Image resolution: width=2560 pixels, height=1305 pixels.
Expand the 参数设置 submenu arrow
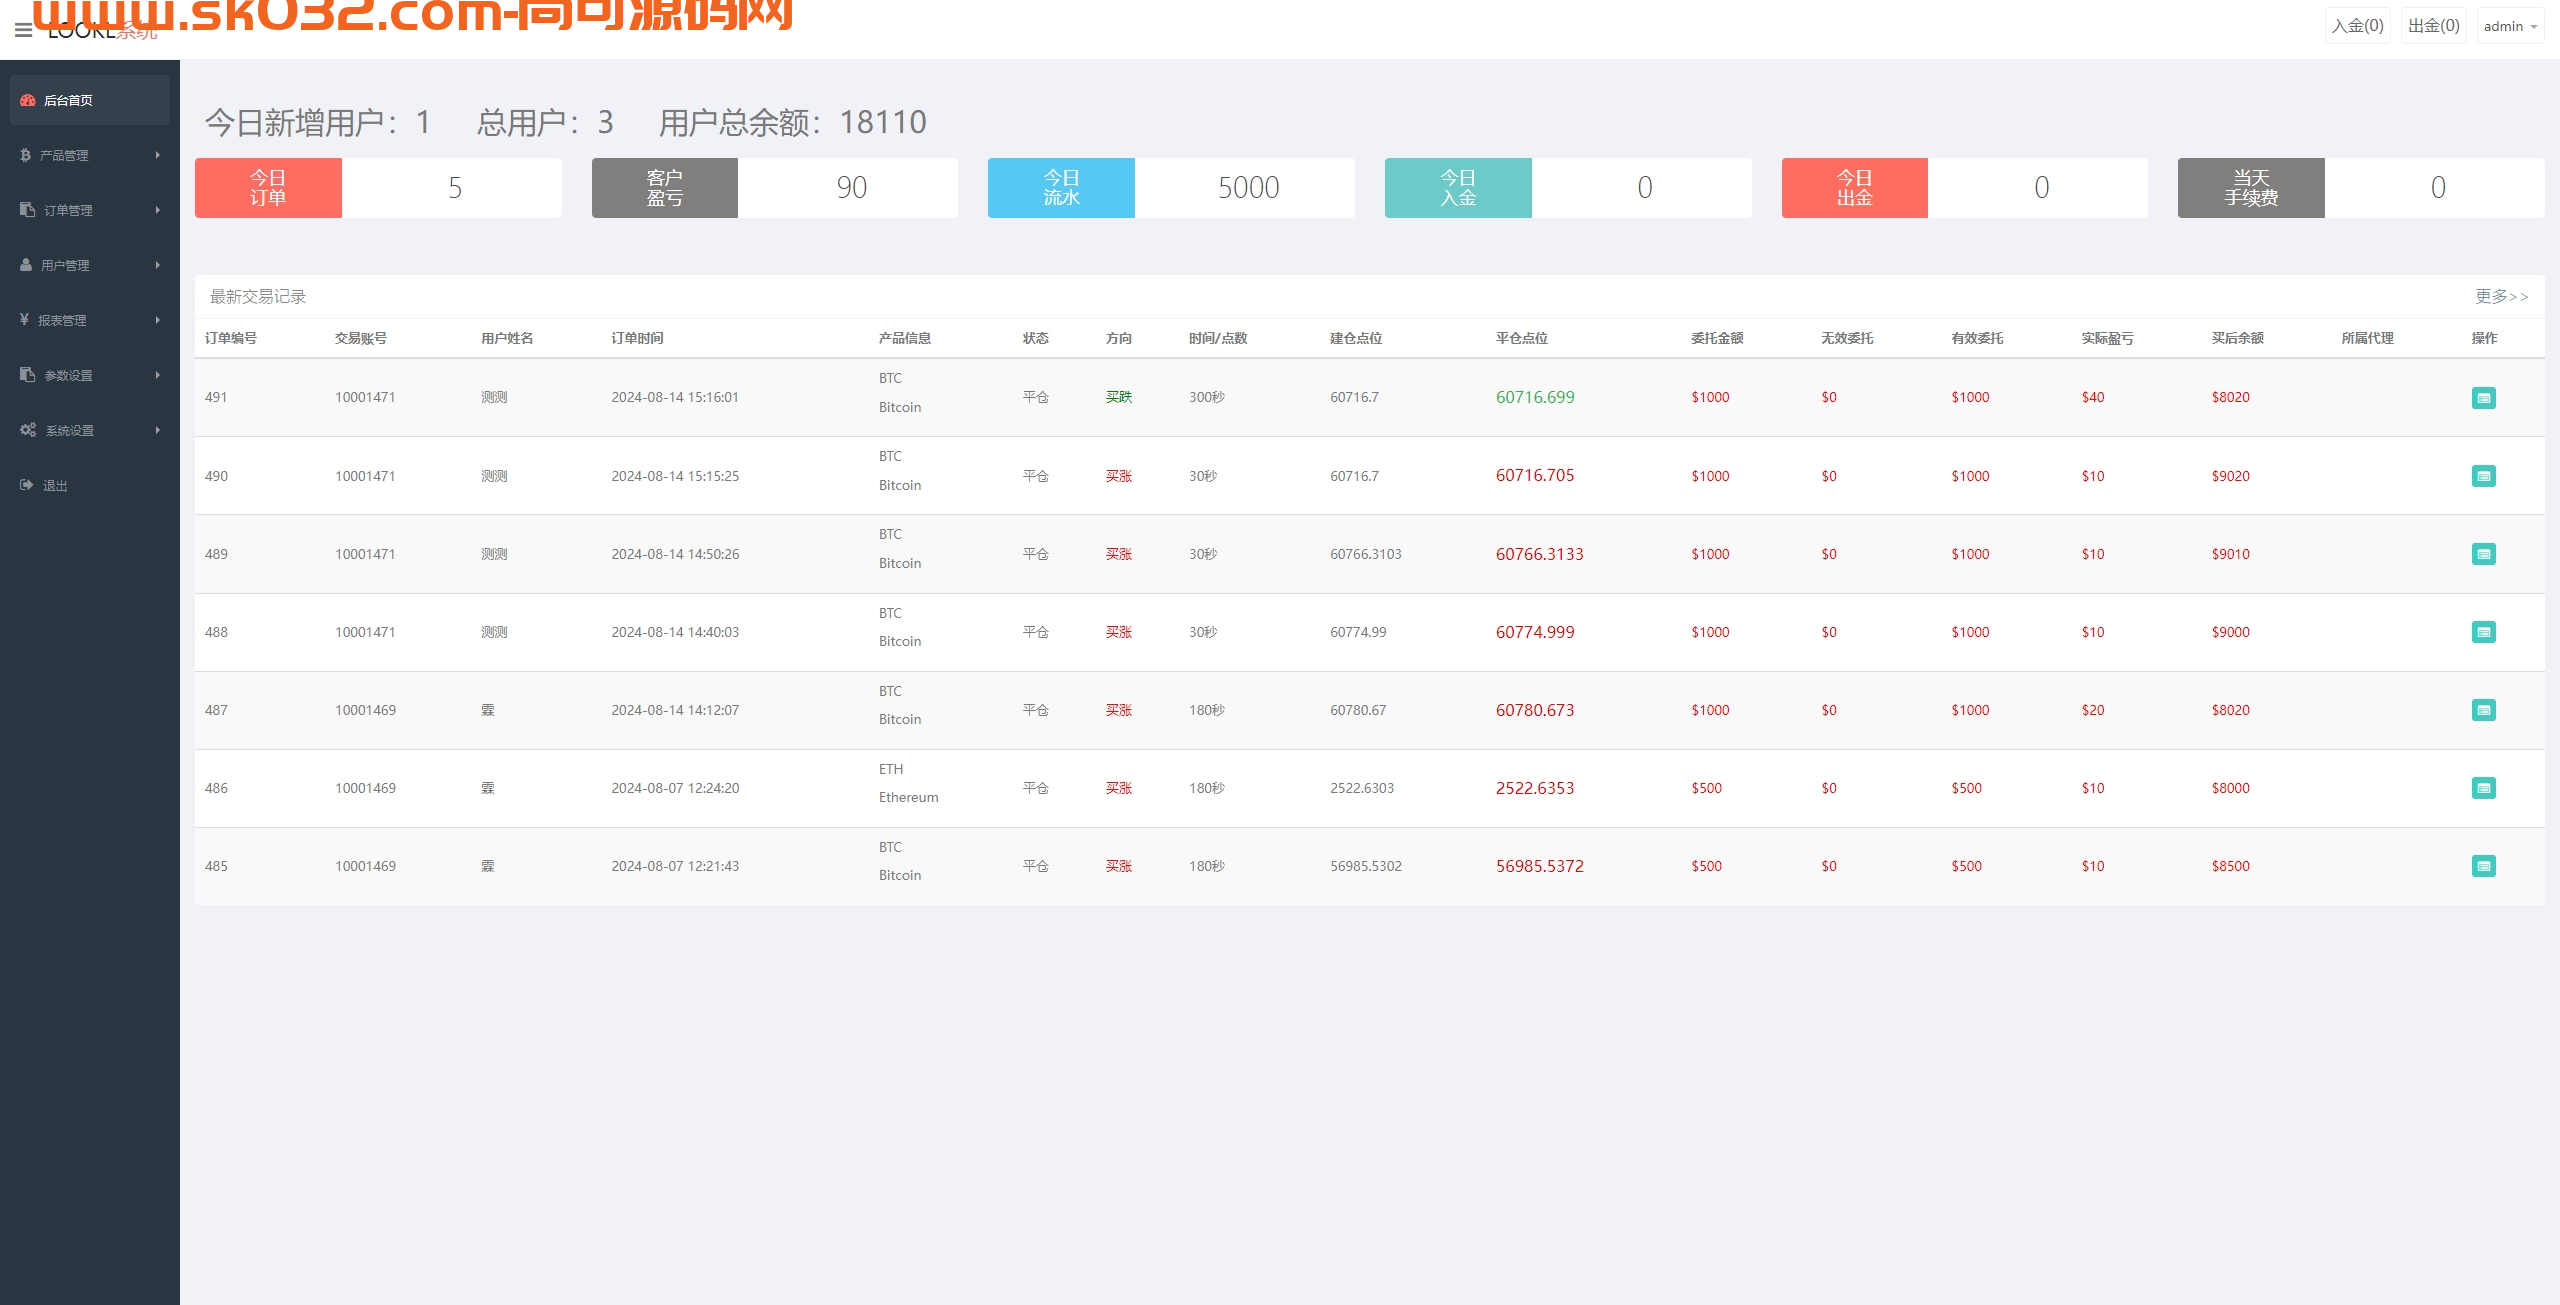[x=157, y=375]
